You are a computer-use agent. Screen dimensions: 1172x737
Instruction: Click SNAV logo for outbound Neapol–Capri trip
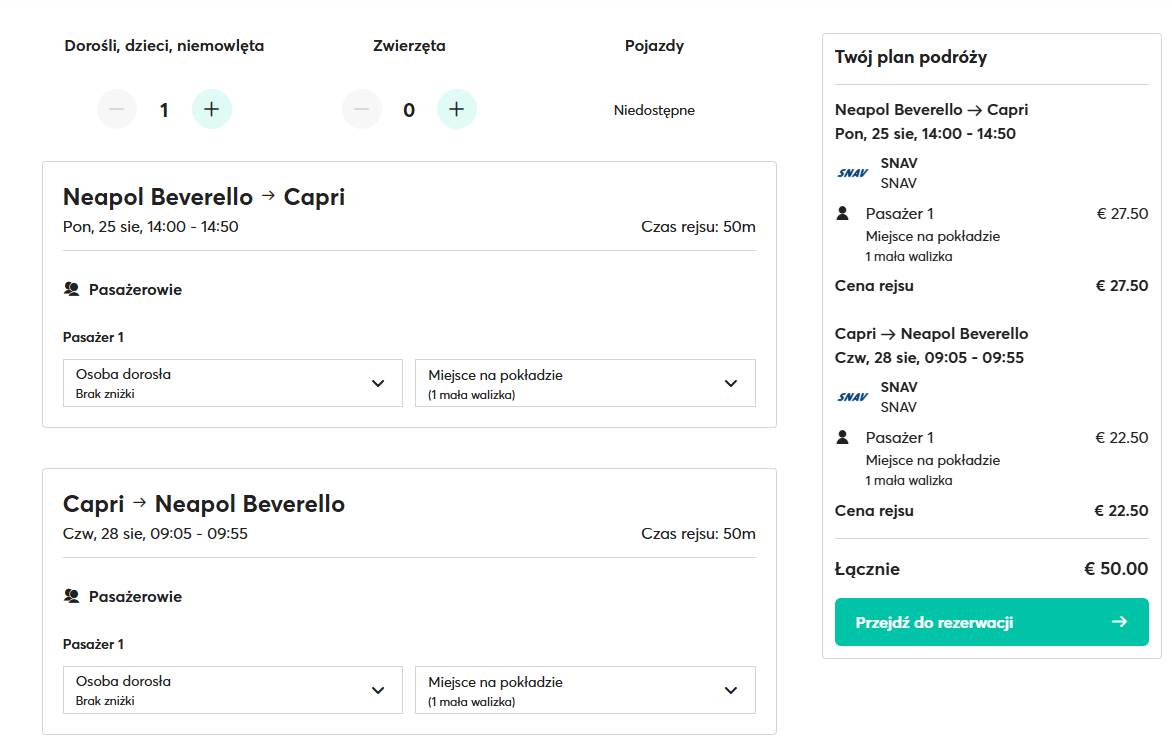coord(852,173)
